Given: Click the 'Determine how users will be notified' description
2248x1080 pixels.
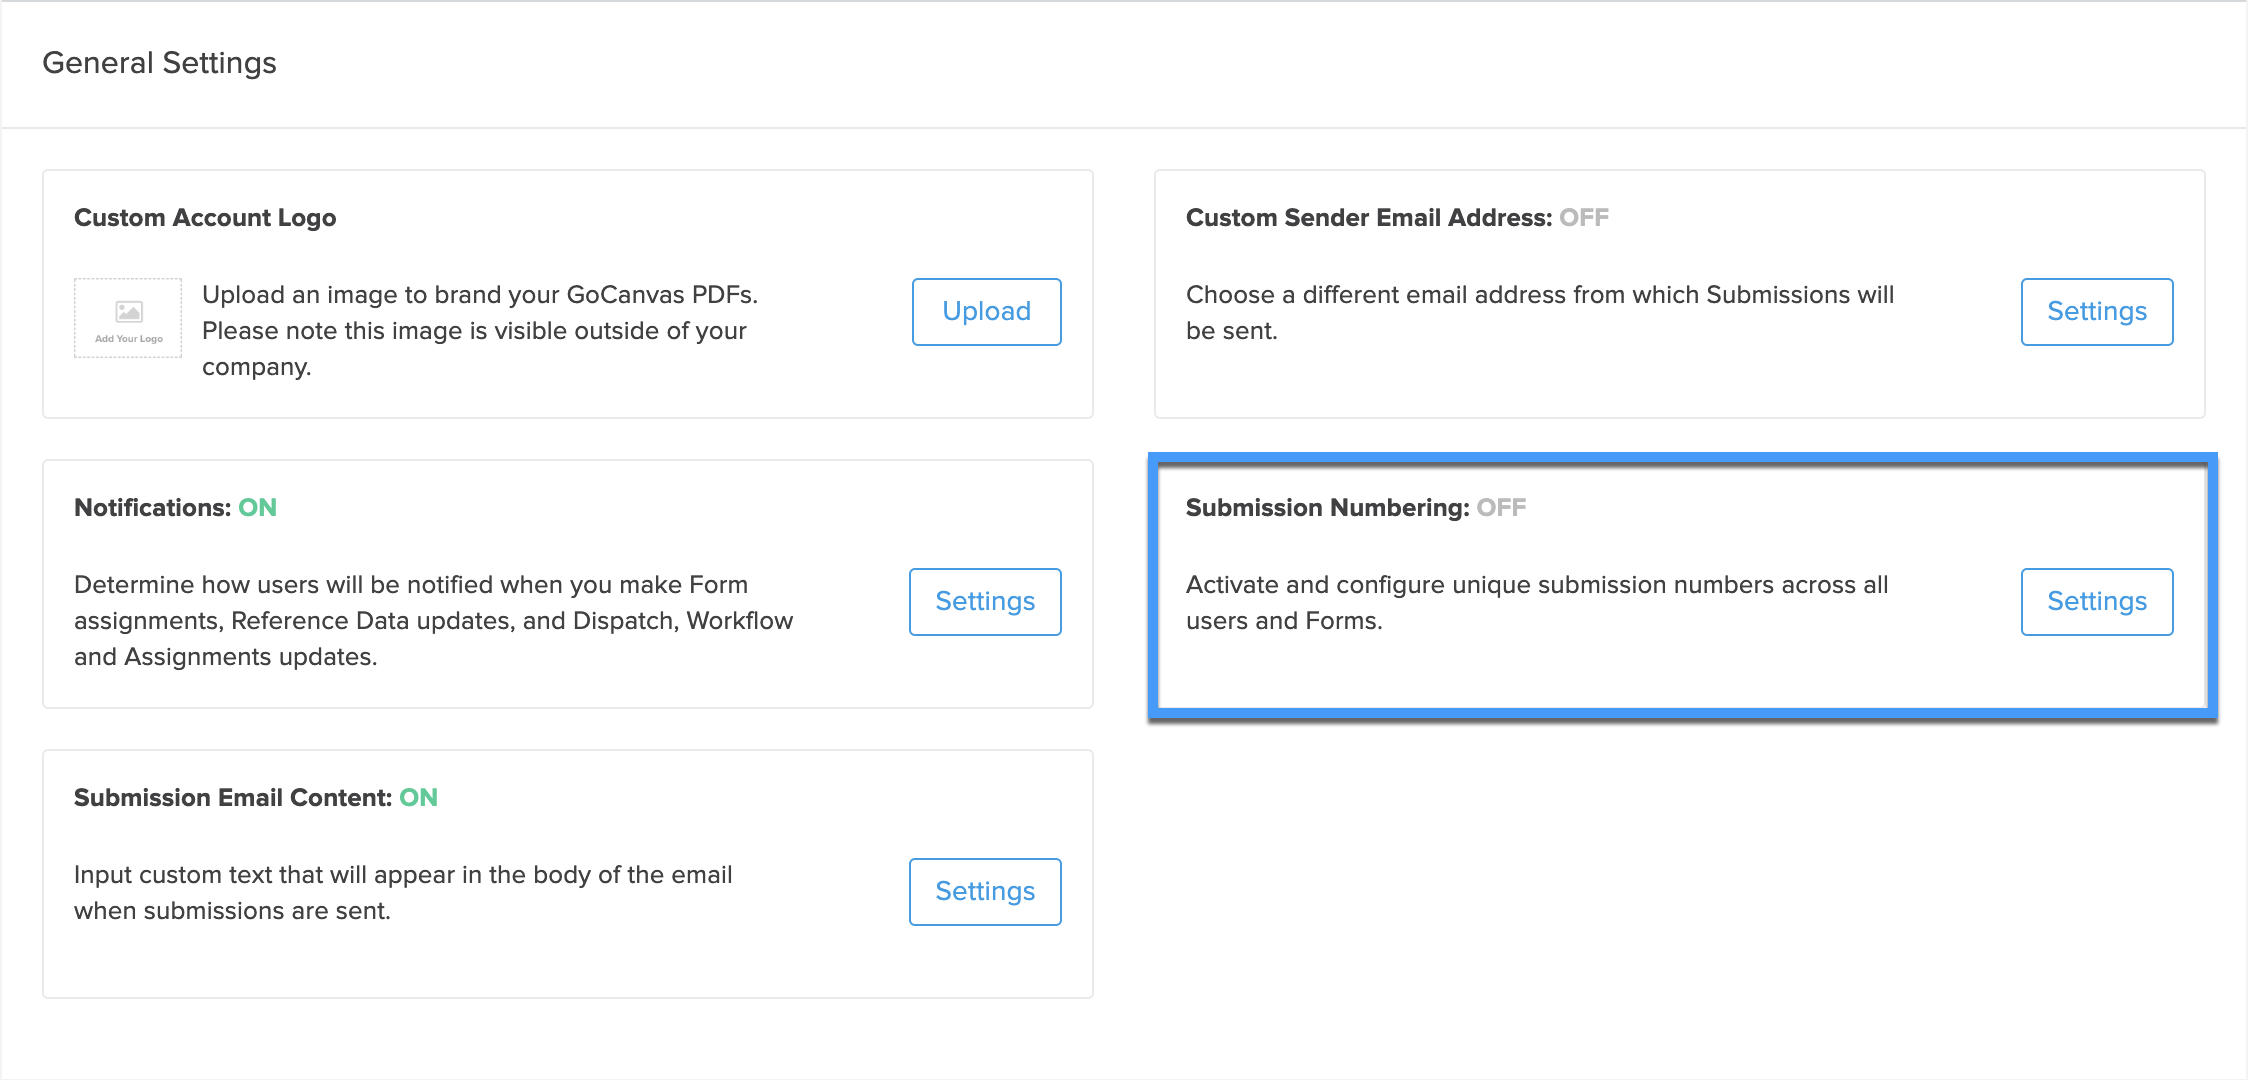Looking at the screenshot, I should click(x=434, y=621).
